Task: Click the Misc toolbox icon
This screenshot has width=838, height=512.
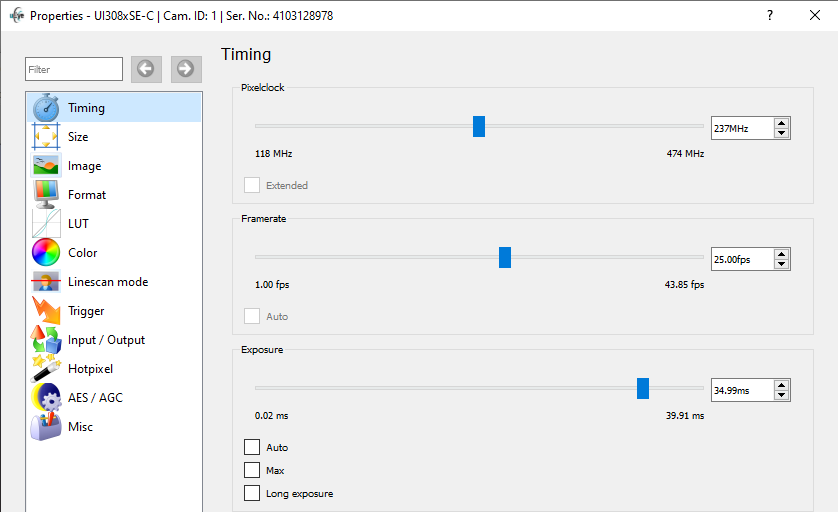Action: click(x=46, y=426)
